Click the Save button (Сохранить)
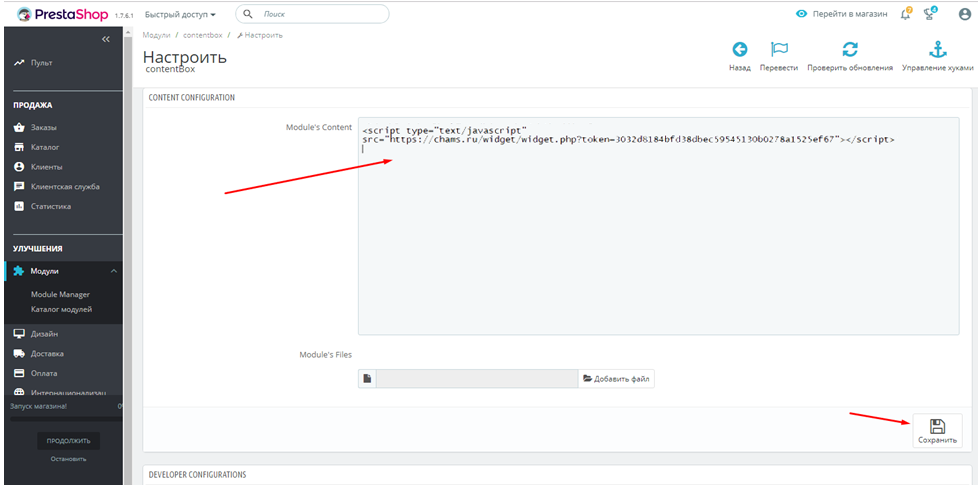Viewport: 978px width, 485px height. point(937,431)
